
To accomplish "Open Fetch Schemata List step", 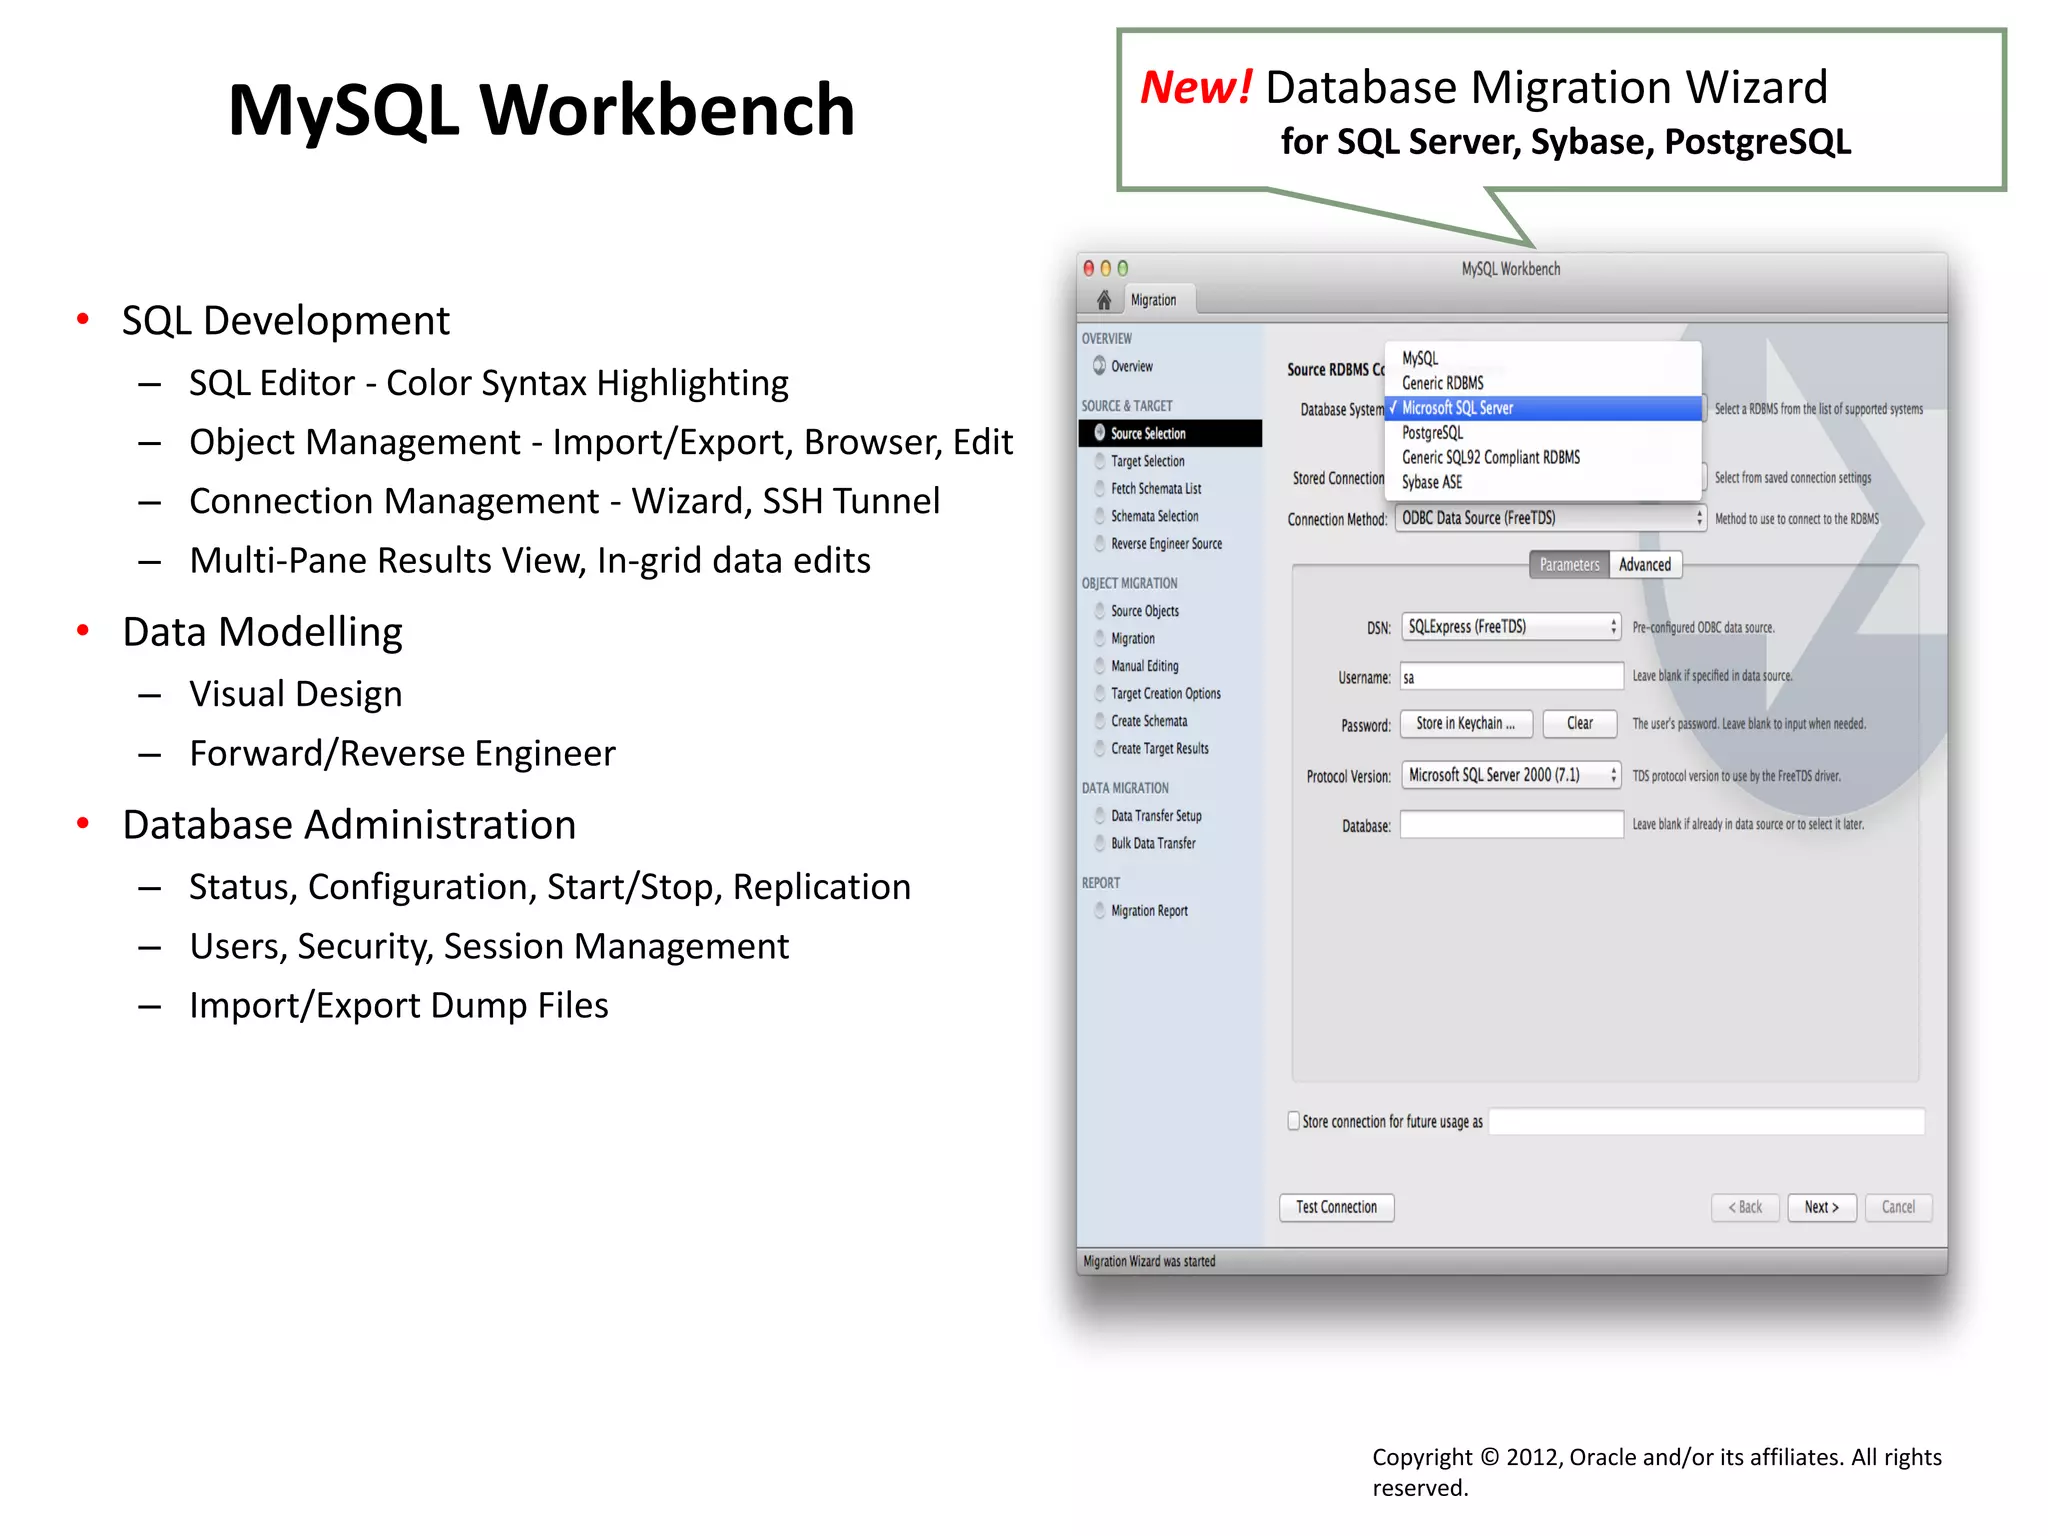I will coord(1156,489).
